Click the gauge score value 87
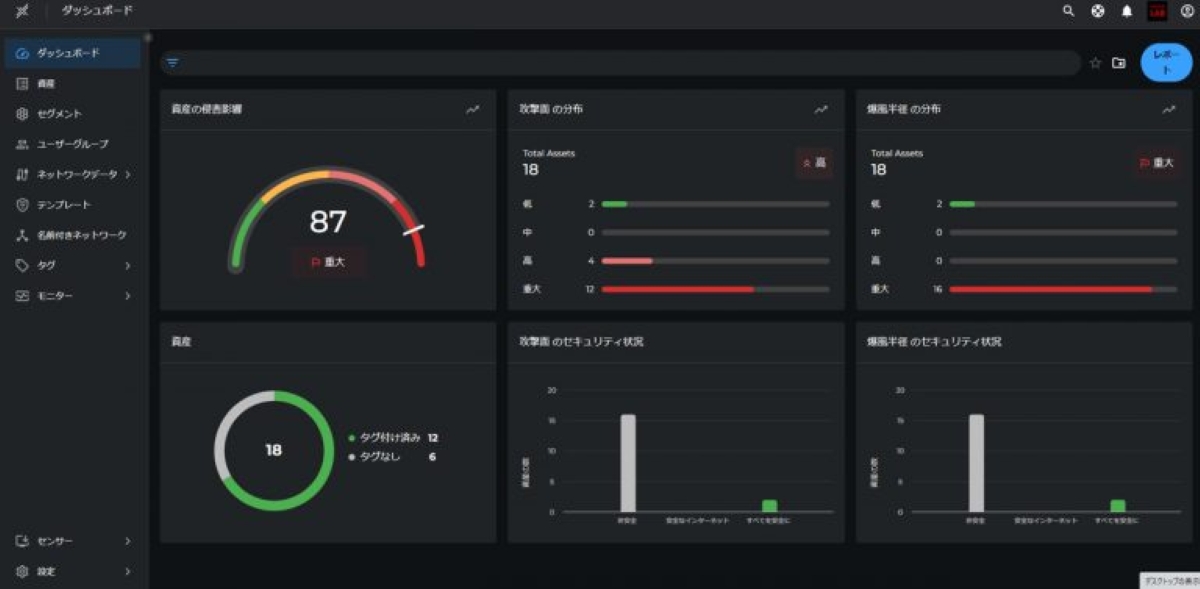The image size is (1200, 589). (x=328, y=221)
